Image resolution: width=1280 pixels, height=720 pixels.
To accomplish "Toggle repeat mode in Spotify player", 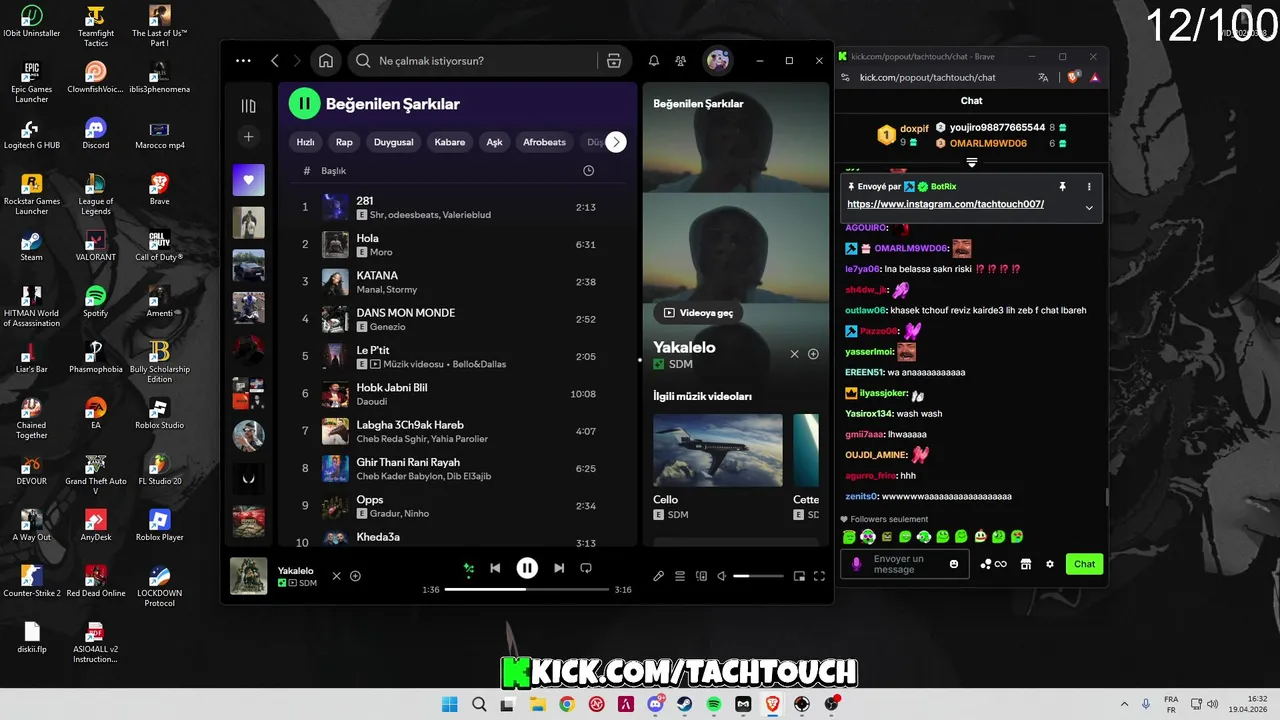I will click(586, 568).
